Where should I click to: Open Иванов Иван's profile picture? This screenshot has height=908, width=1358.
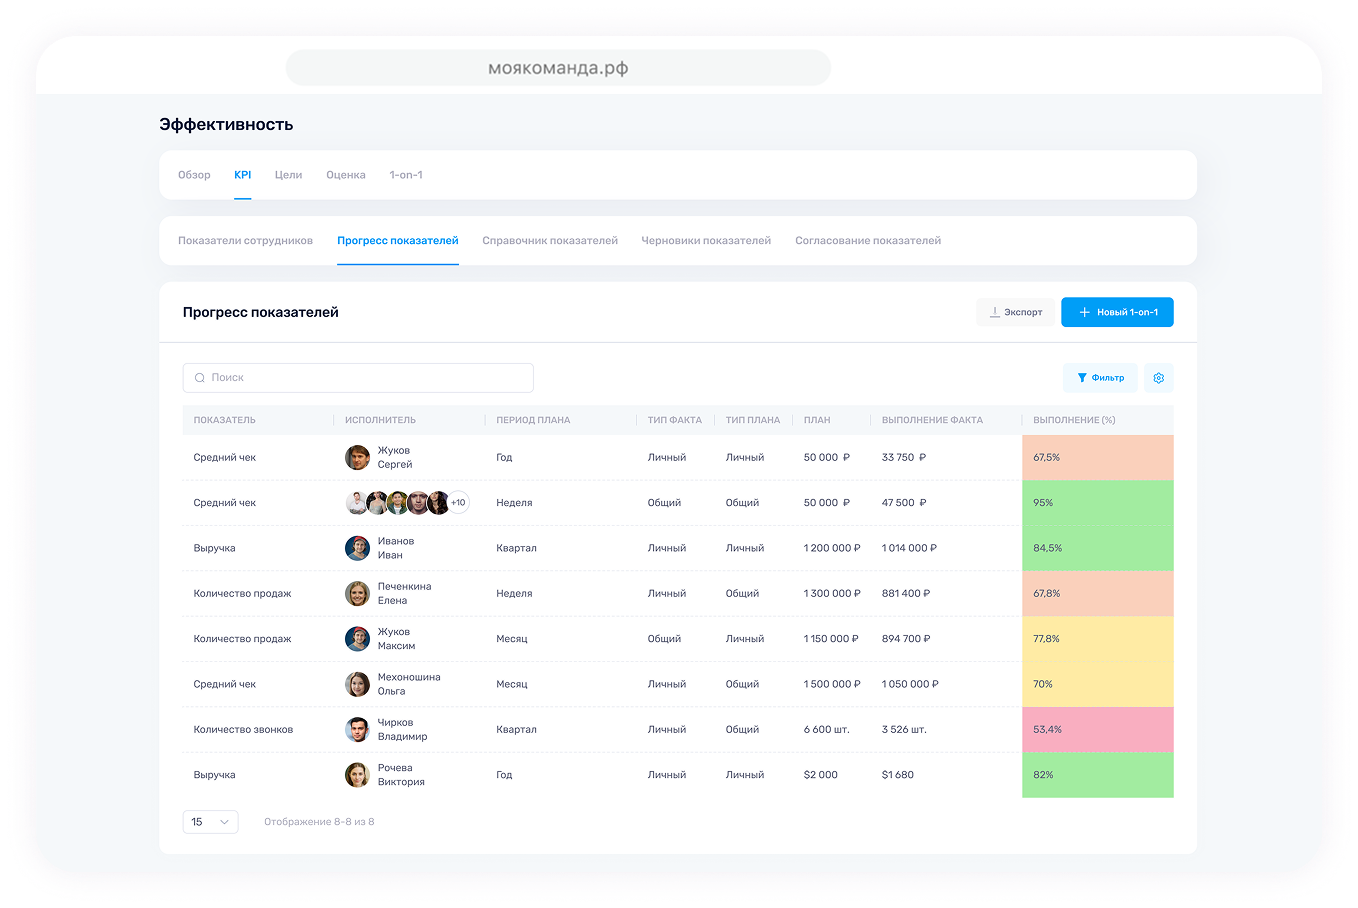coord(357,548)
